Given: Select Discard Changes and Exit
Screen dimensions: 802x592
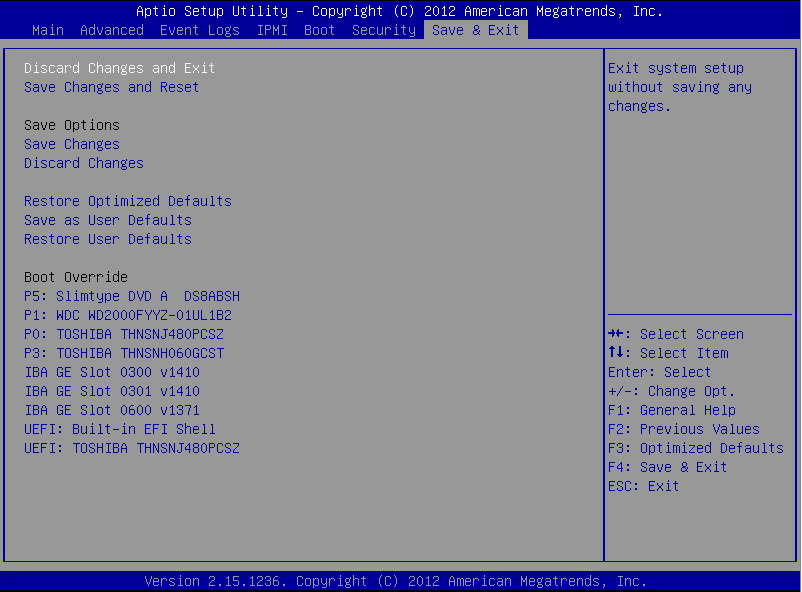Looking at the screenshot, I should coord(120,68).
